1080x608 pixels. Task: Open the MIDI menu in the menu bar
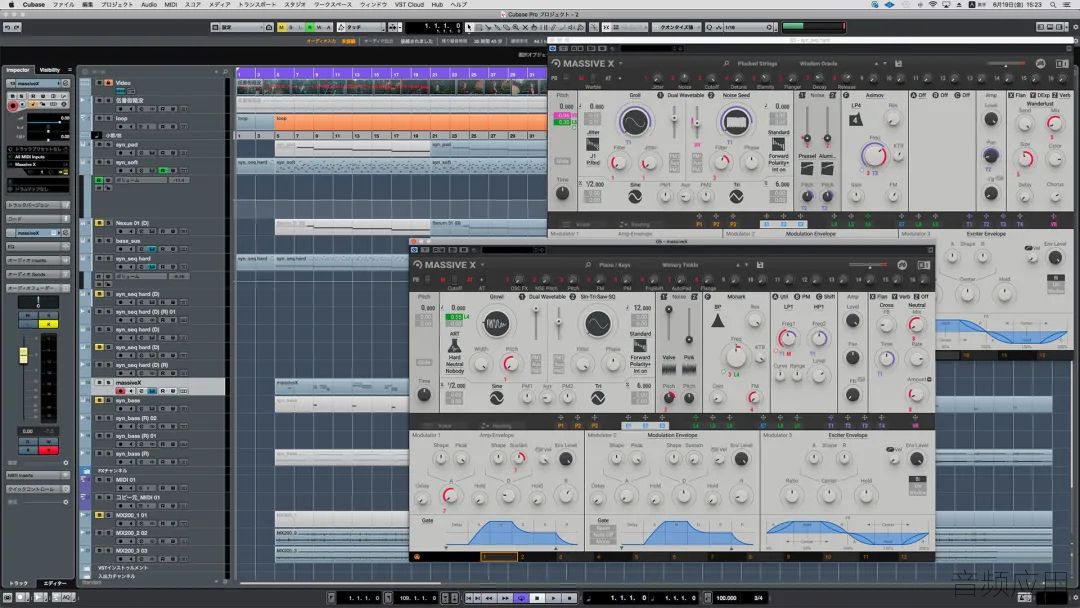(x=171, y=5)
